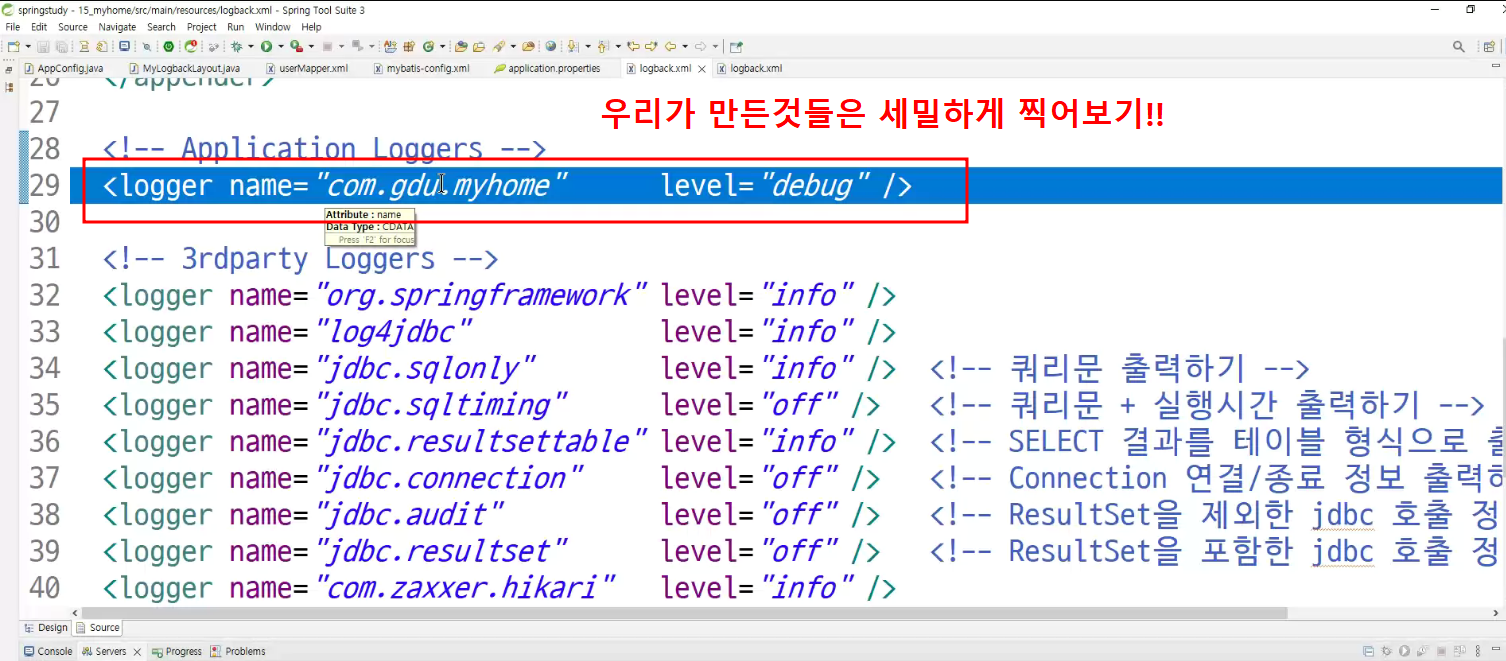Image resolution: width=1506 pixels, height=661 pixels.
Task: Click the "debug" level value
Action: 815,185
